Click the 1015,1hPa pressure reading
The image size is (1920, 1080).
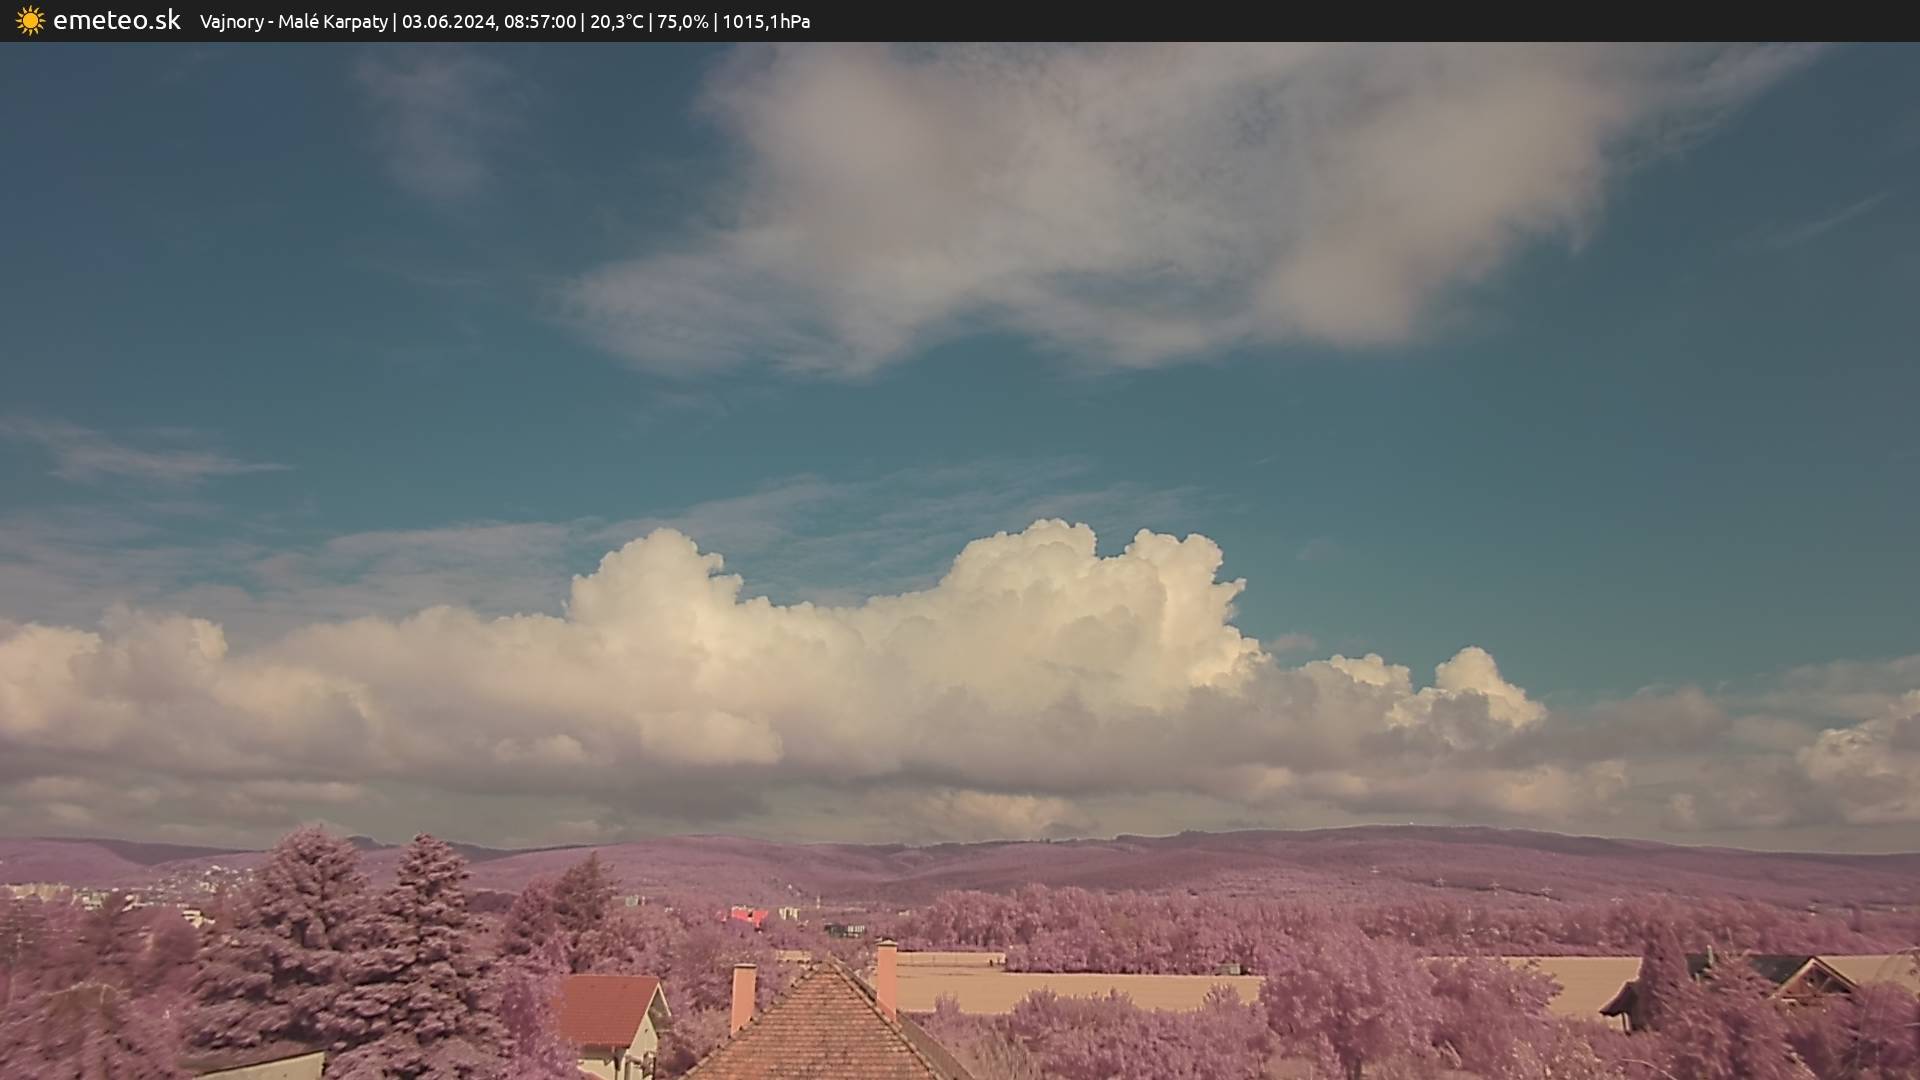(766, 22)
